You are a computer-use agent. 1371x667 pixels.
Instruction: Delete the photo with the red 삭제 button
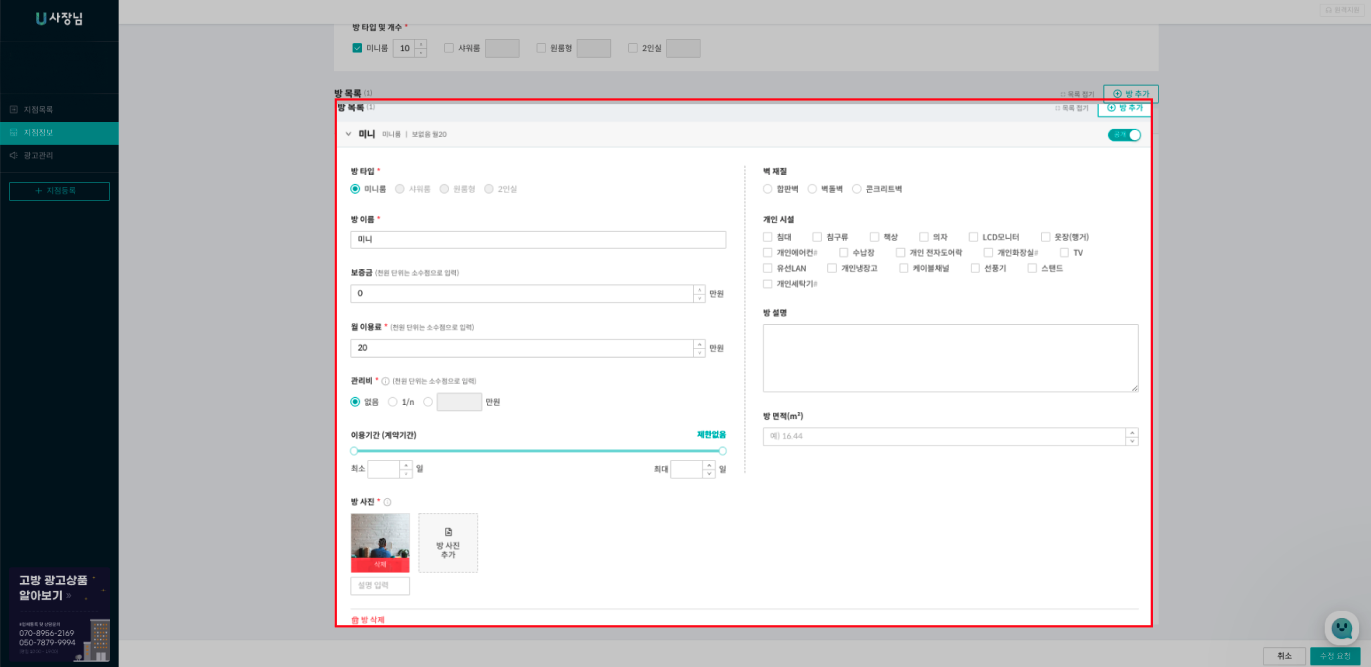[x=380, y=565]
